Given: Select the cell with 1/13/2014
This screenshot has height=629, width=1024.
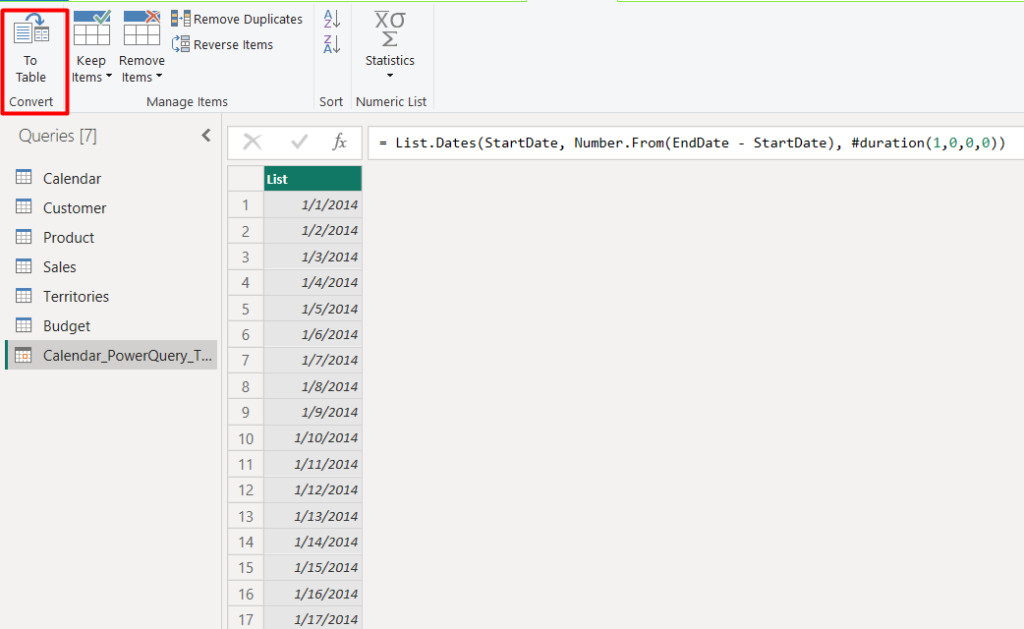Looking at the screenshot, I should point(313,516).
